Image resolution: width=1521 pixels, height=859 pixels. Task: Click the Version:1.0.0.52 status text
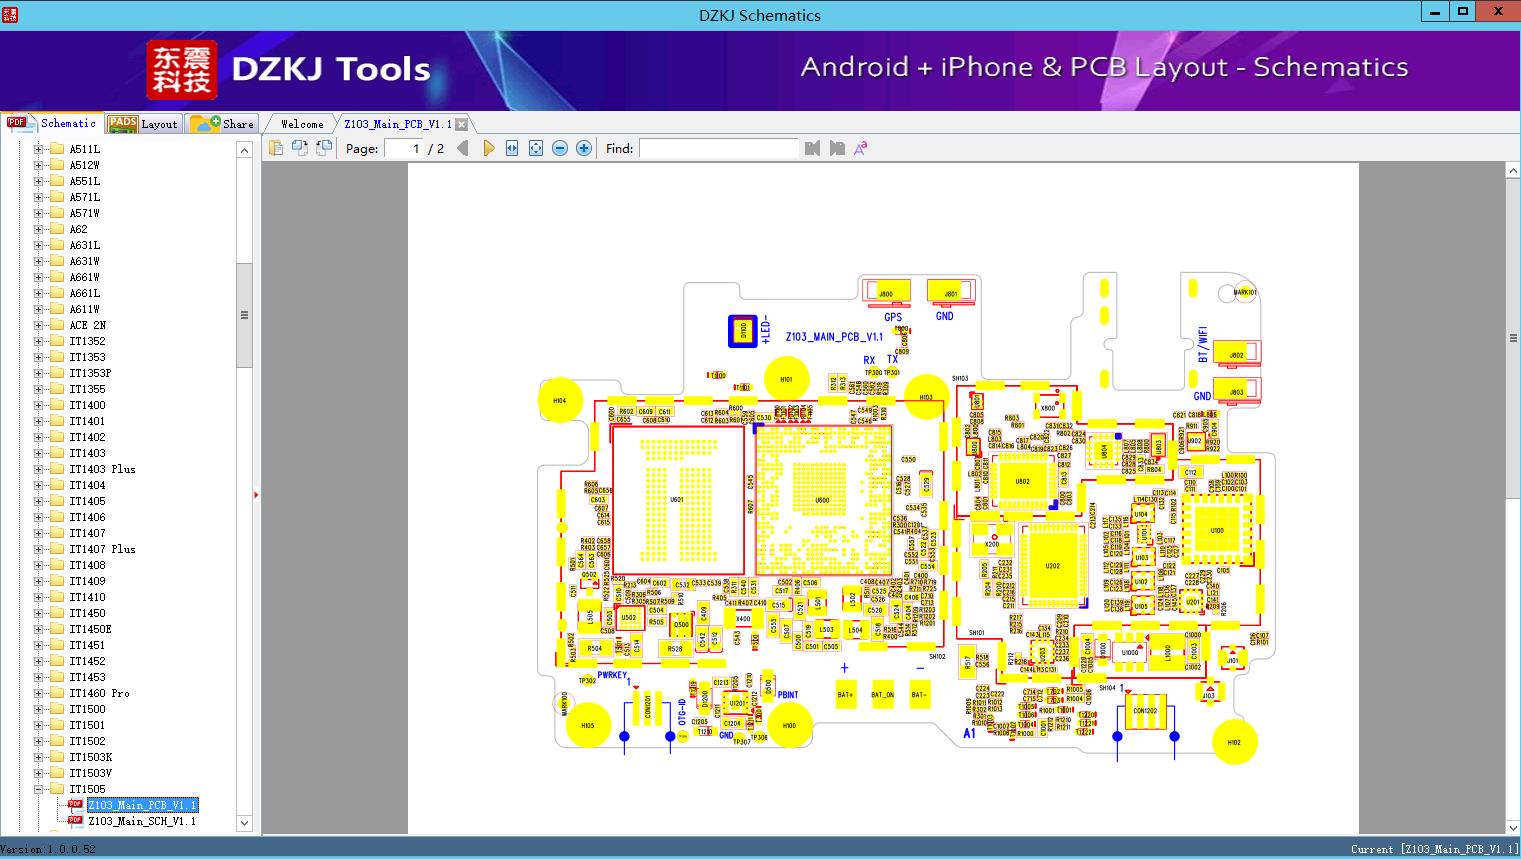point(48,849)
